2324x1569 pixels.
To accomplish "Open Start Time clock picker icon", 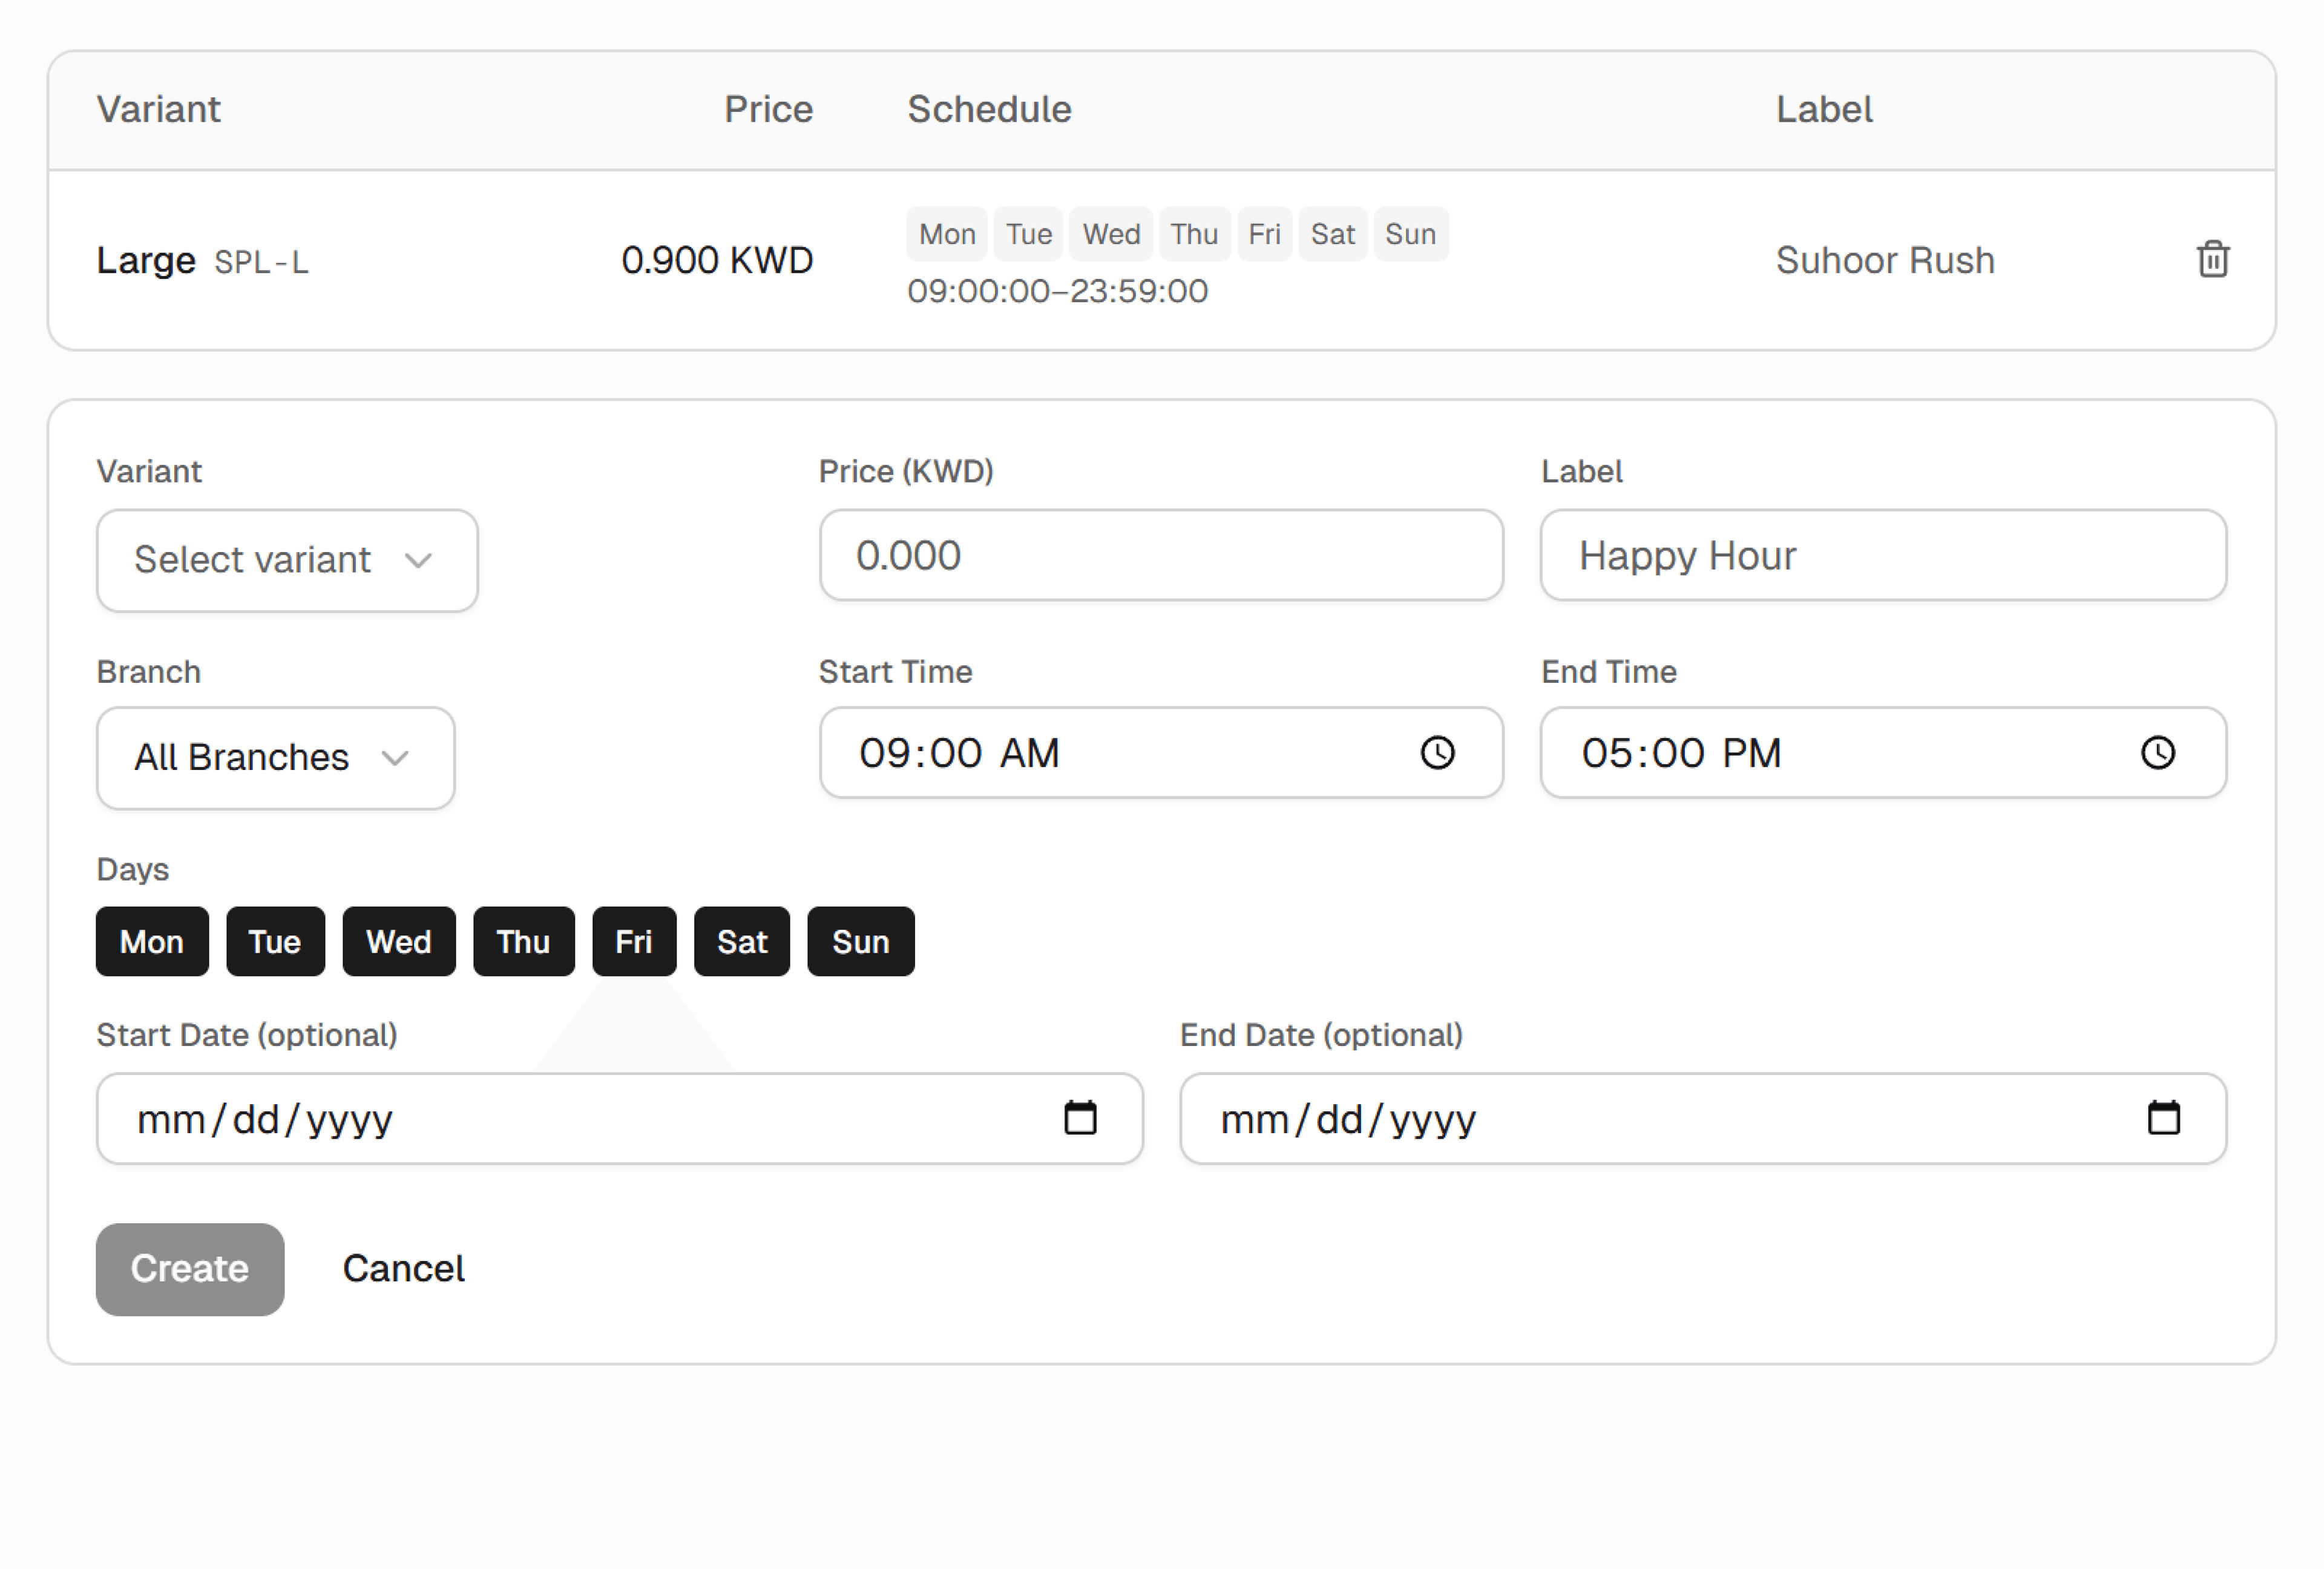I will tap(1437, 753).
